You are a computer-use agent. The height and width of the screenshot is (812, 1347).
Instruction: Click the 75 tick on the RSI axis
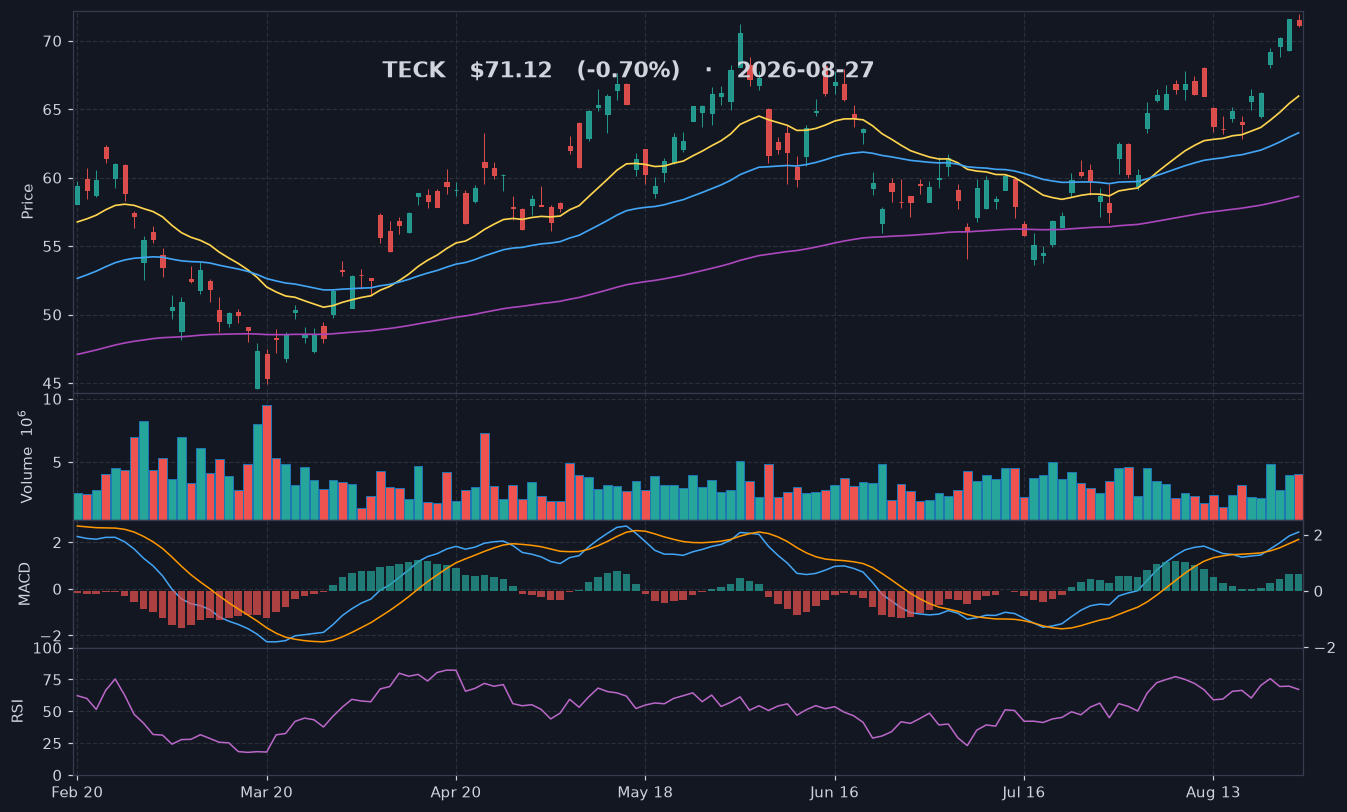53,680
